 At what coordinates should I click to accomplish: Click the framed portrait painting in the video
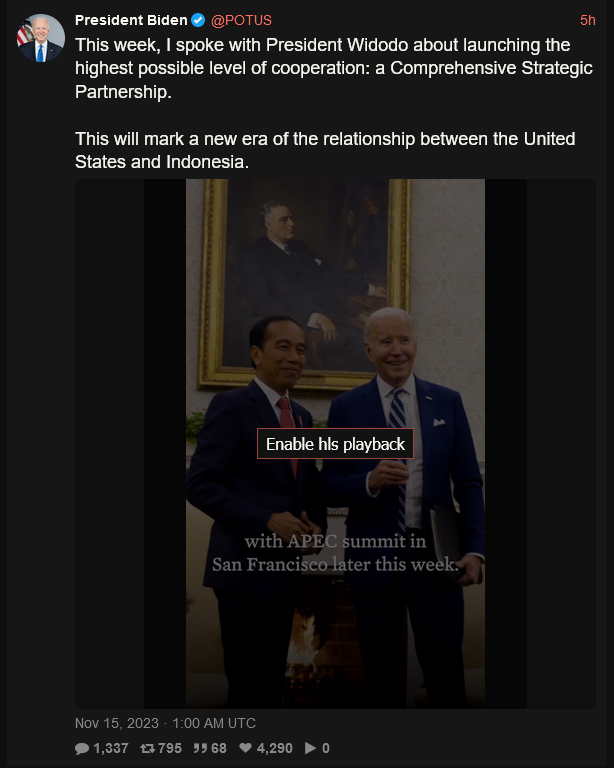click(x=305, y=283)
